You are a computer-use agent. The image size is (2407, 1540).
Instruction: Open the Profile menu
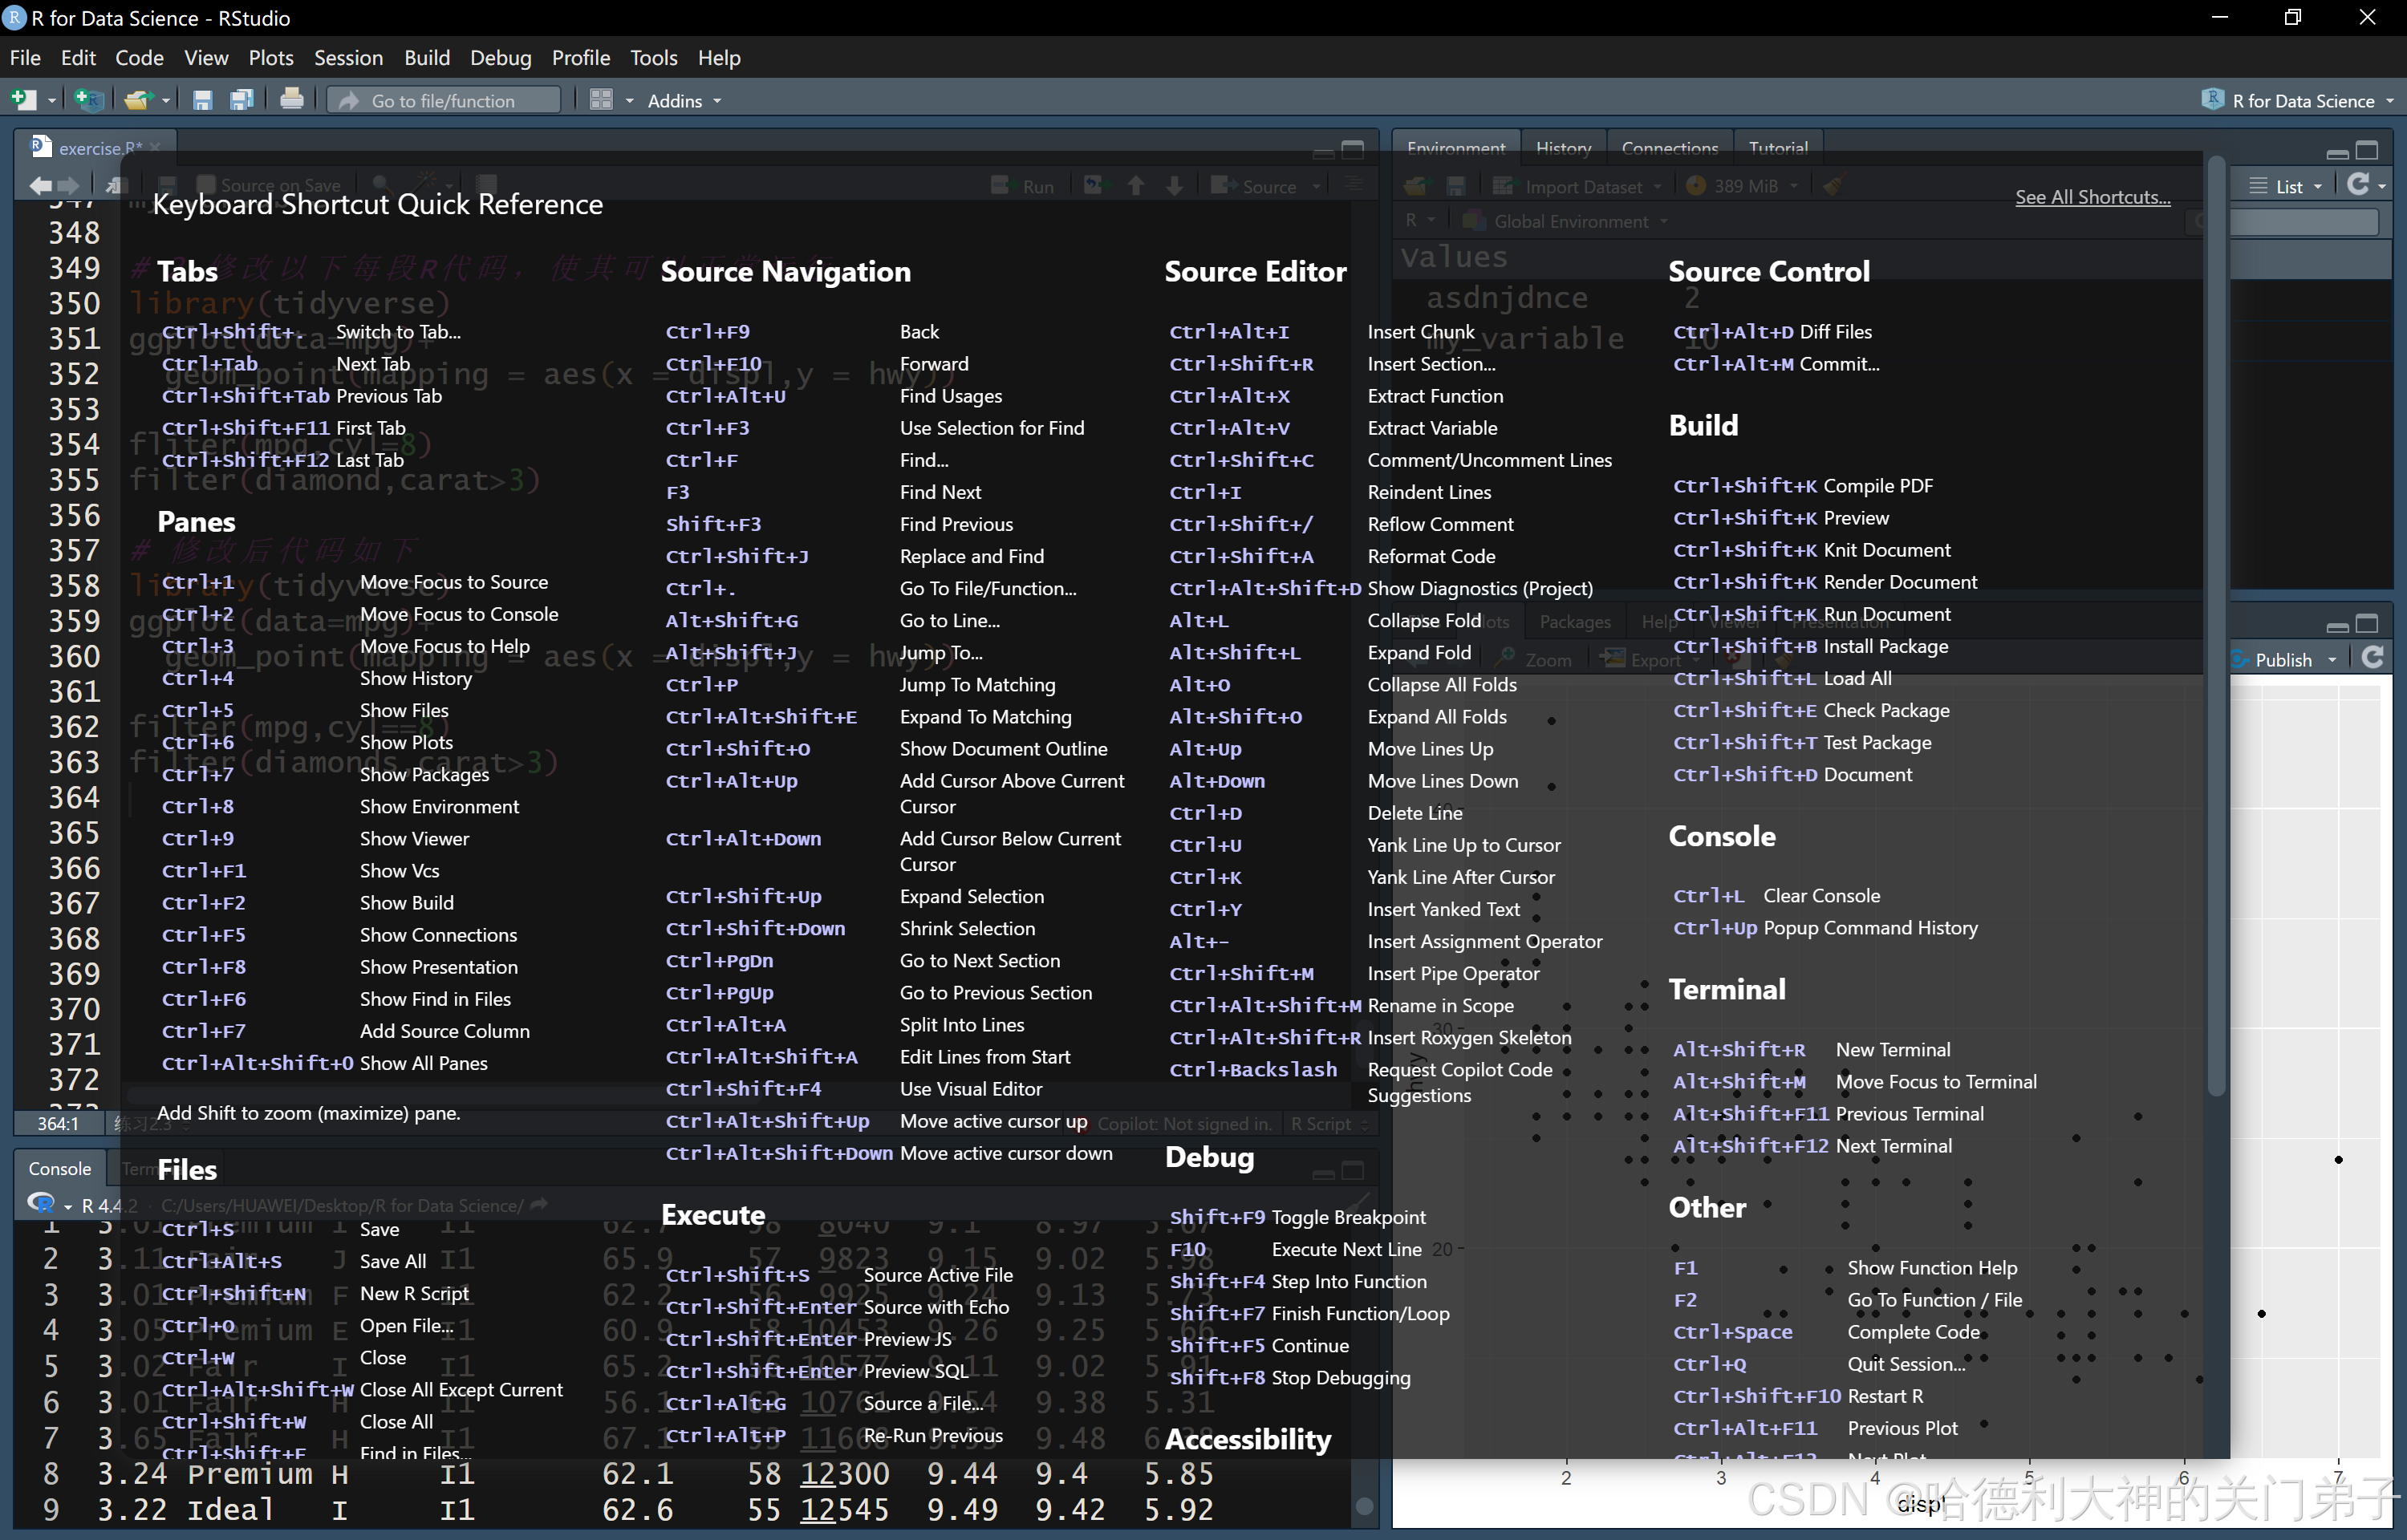click(x=580, y=58)
